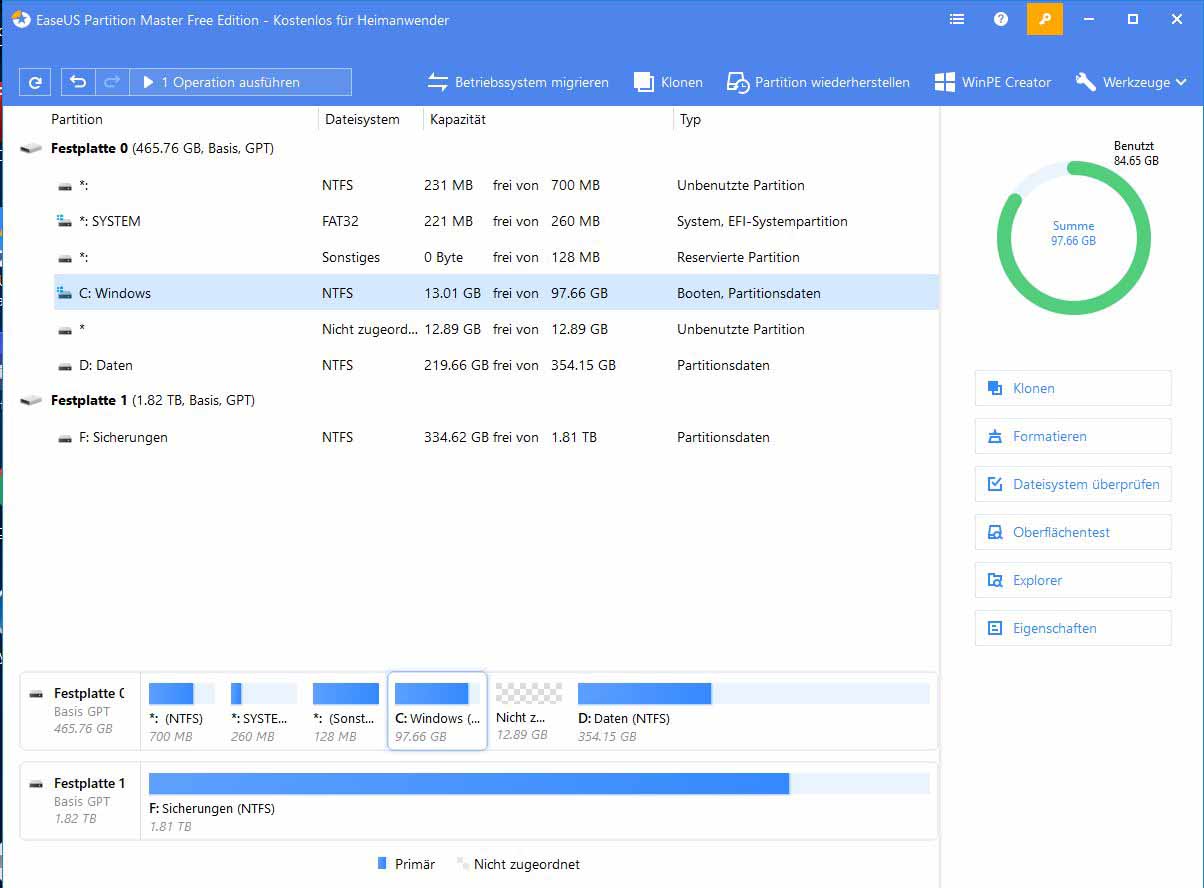The height and width of the screenshot is (888, 1204).
Task: Click Dateisystem überprüfen button
Action: [x=1073, y=484]
